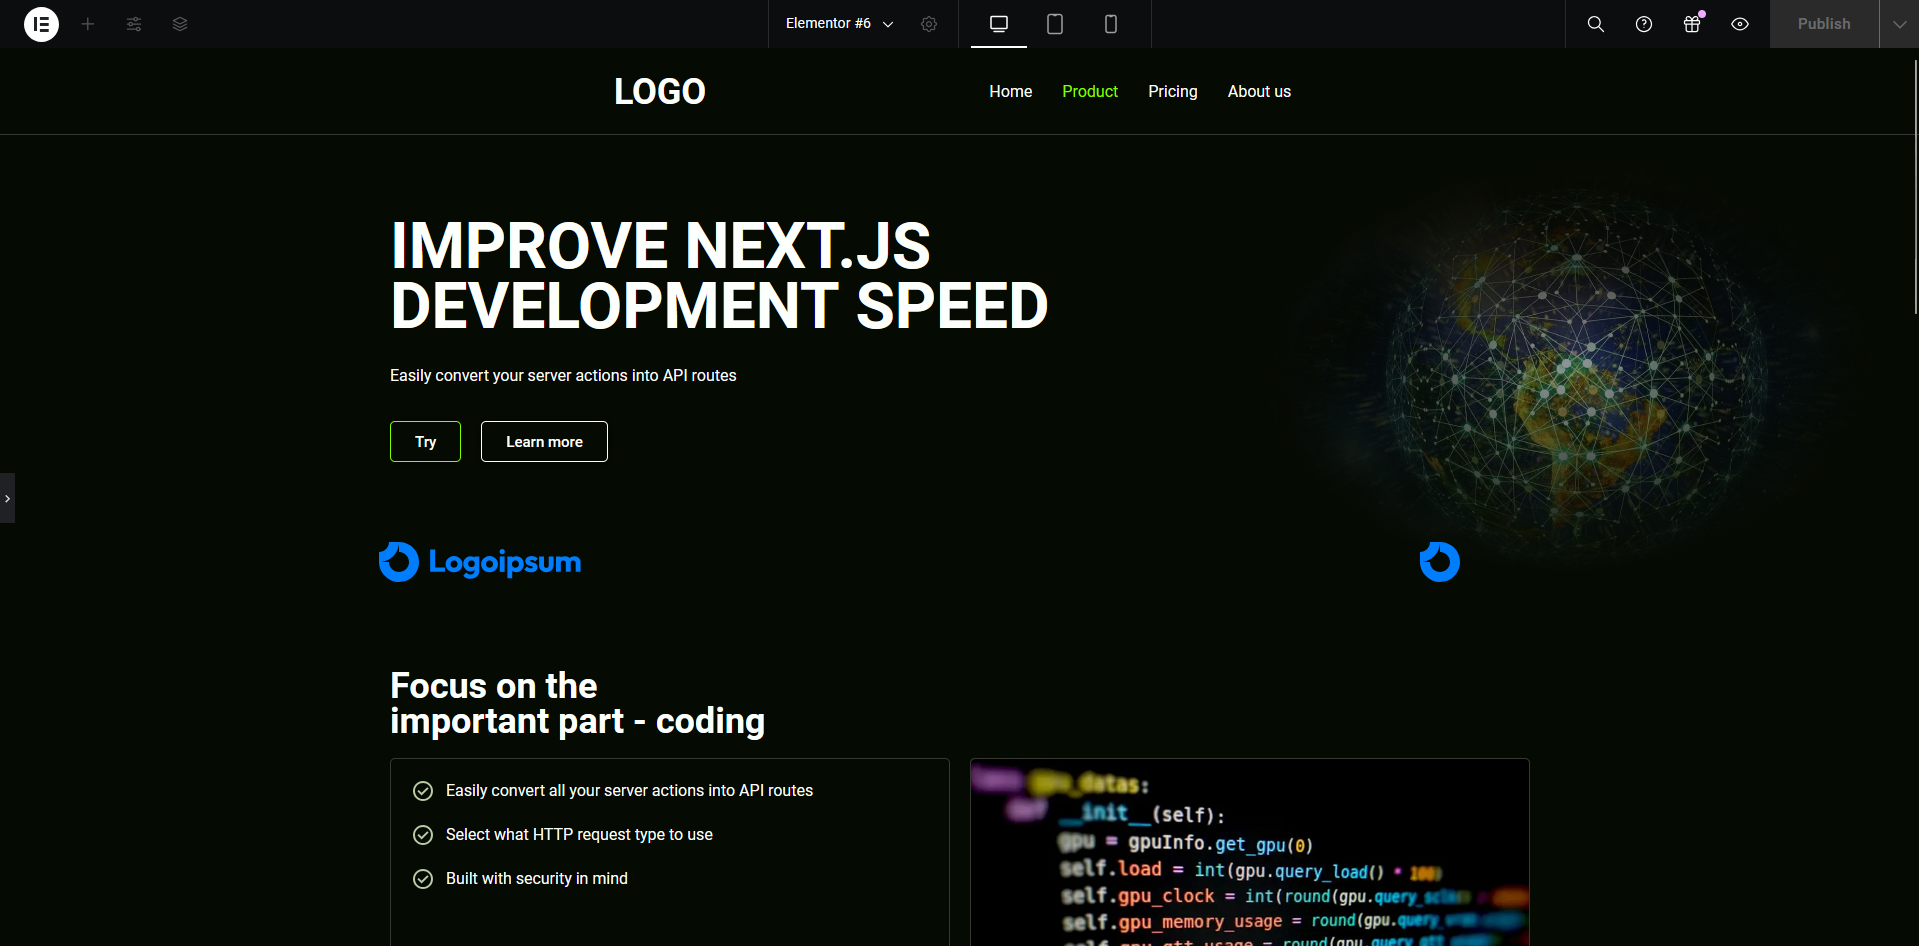Switch to Mobile responsive view
Image resolution: width=1919 pixels, height=946 pixels.
click(1111, 24)
